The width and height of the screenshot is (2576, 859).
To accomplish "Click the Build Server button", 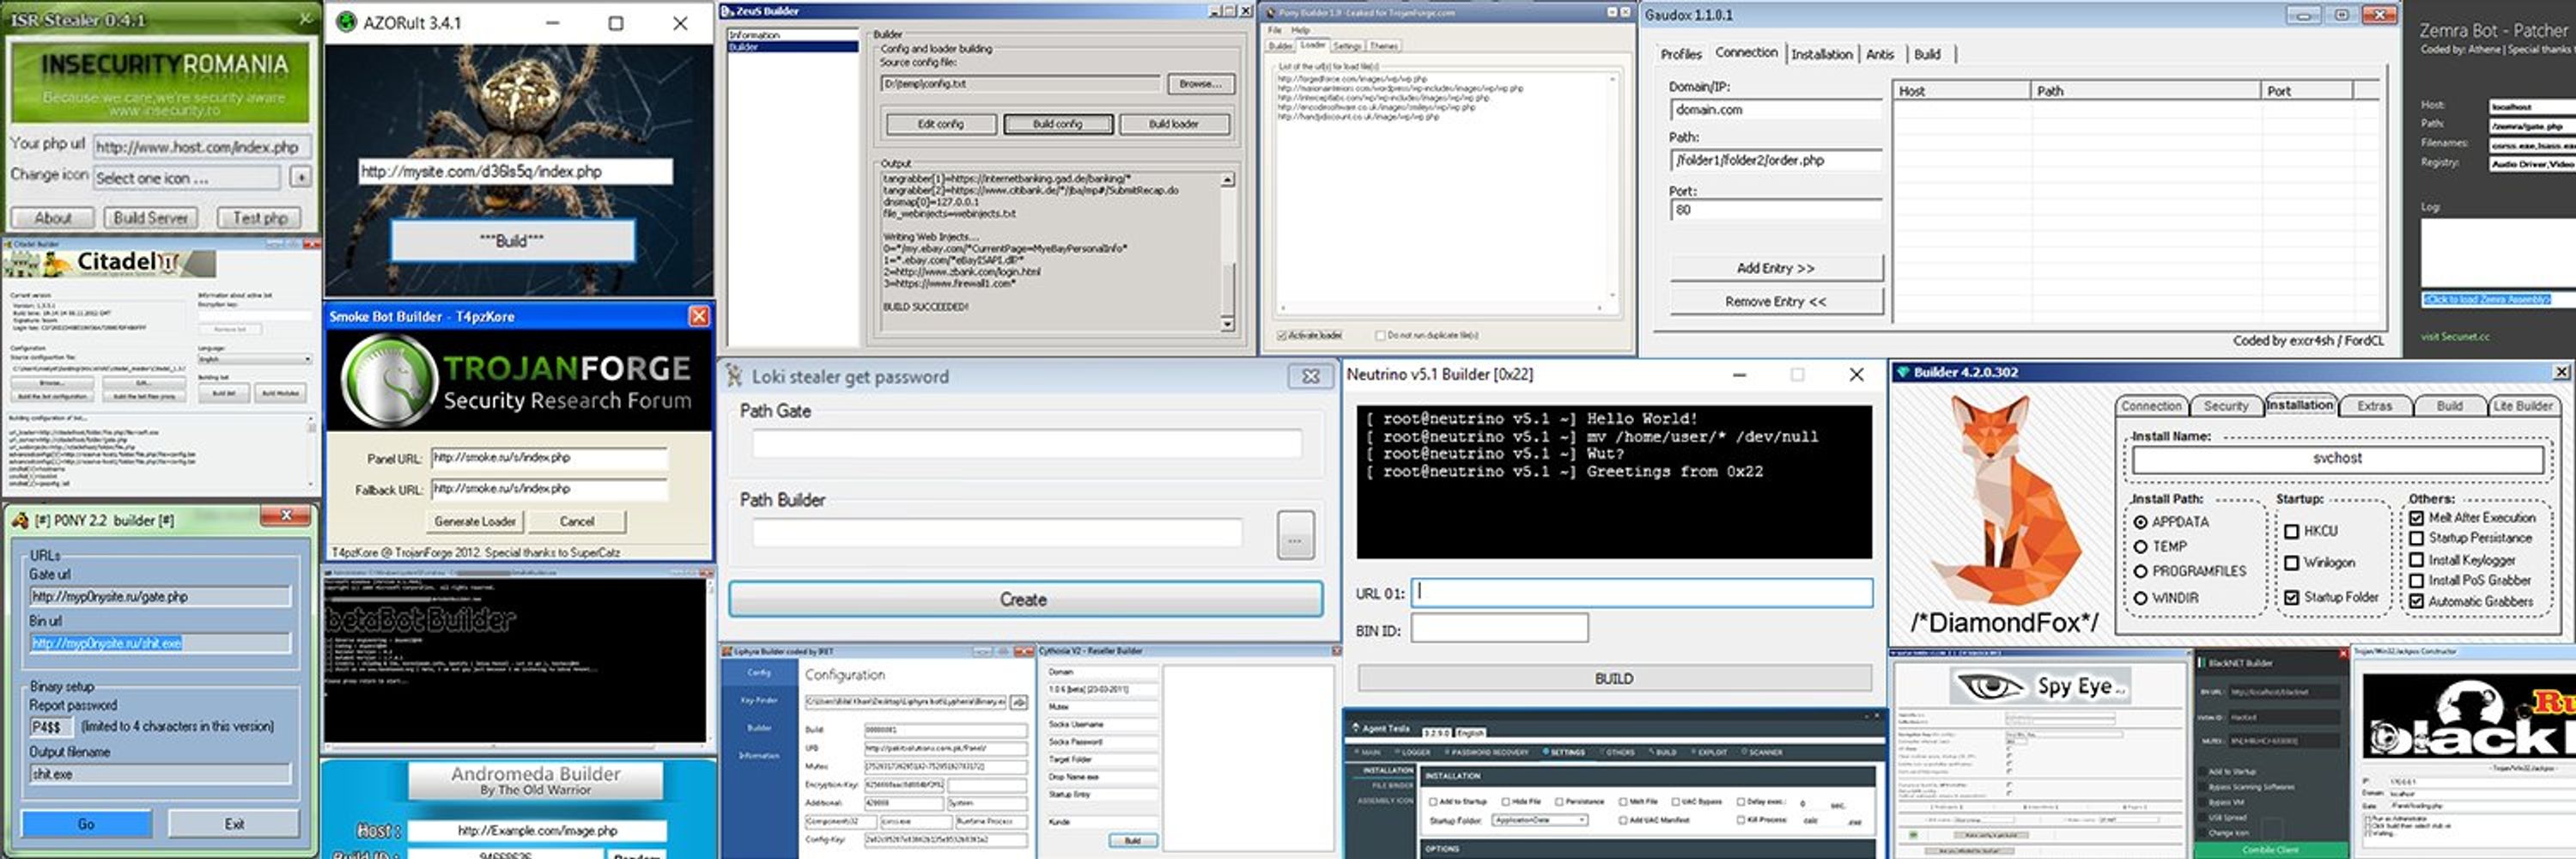I will point(151,218).
